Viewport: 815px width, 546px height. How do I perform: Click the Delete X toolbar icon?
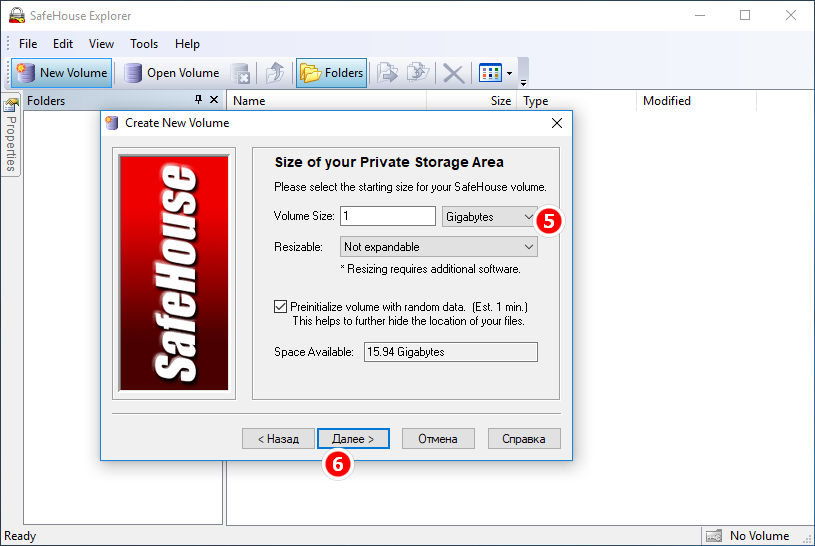[x=453, y=73]
